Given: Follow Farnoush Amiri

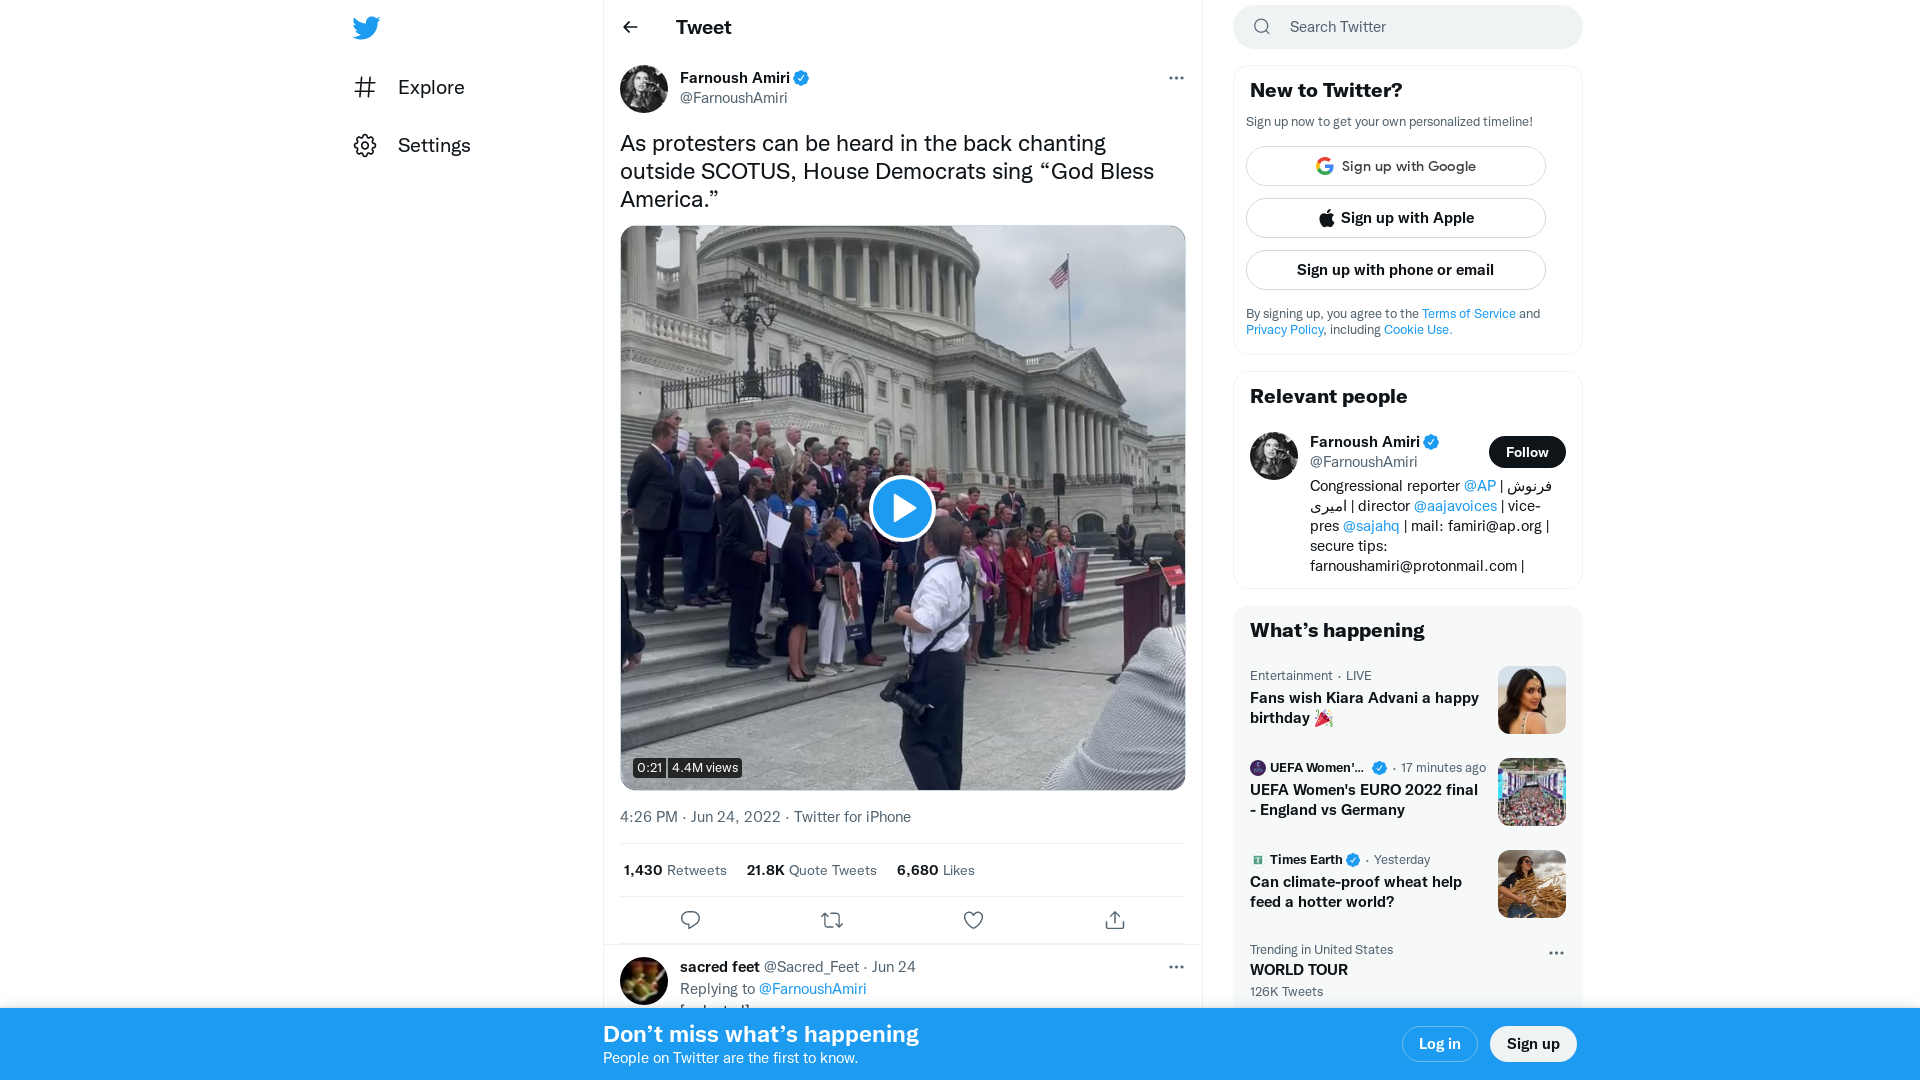Looking at the screenshot, I should (x=1526, y=452).
